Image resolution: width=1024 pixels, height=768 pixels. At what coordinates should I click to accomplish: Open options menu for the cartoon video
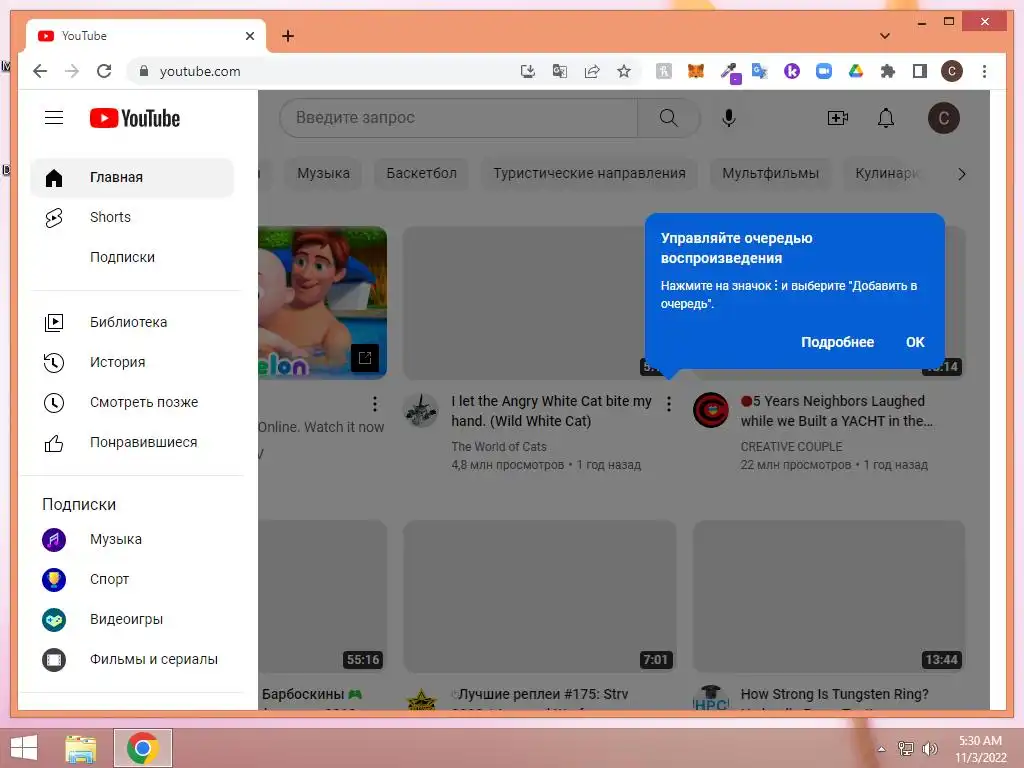point(375,404)
